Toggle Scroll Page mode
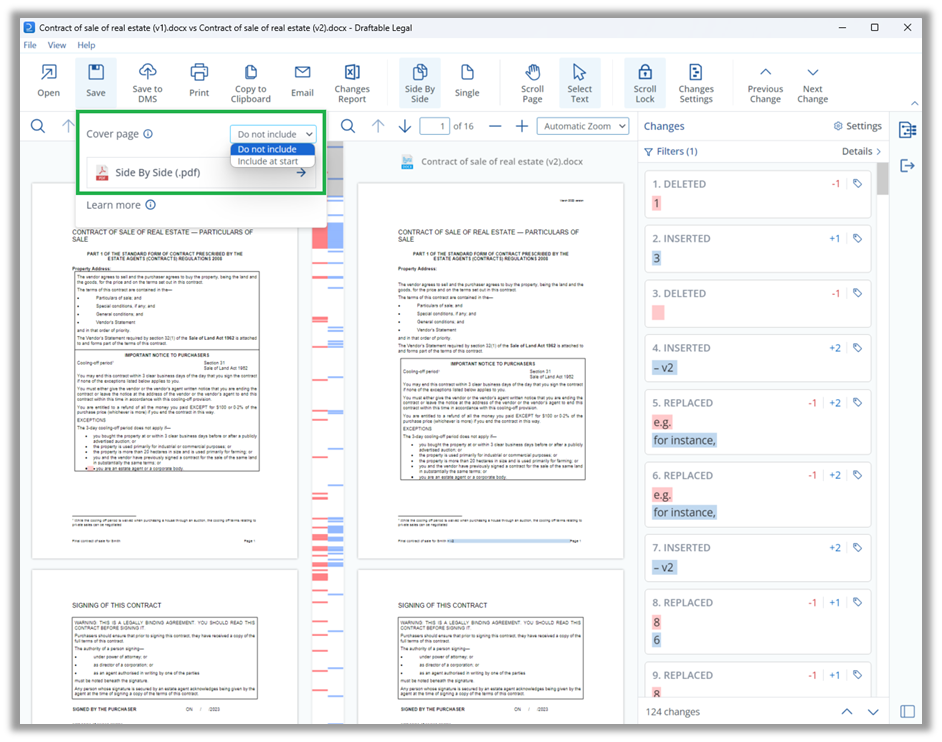942x742 pixels. [x=531, y=80]
